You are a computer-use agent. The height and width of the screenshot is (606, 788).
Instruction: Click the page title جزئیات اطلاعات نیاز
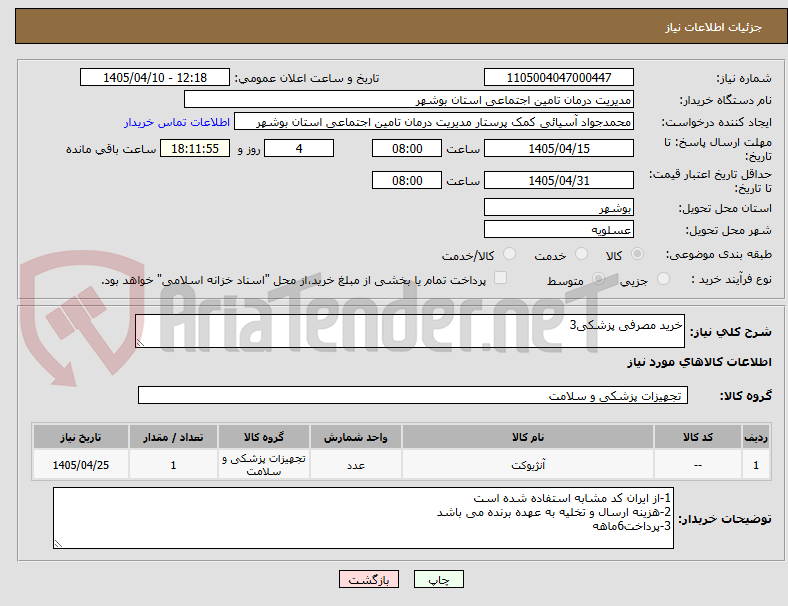tap(714, 27)
